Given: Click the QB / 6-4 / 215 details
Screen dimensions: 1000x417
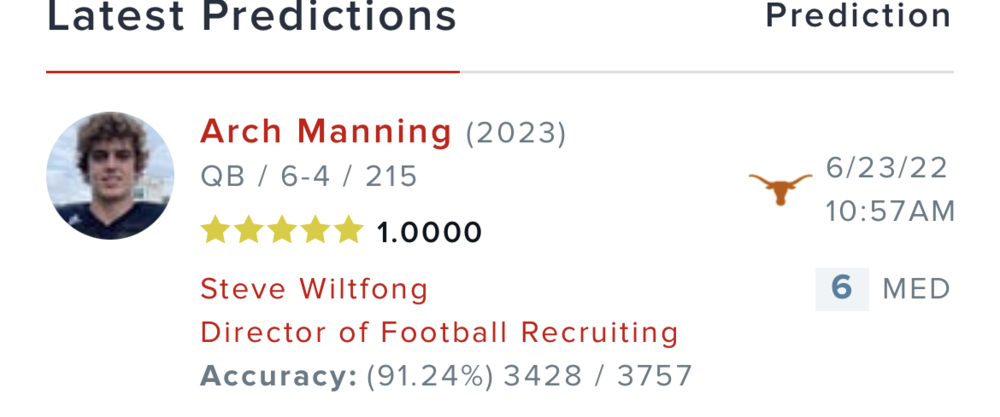Looking at the screenshot, I should tap(309, 177).
